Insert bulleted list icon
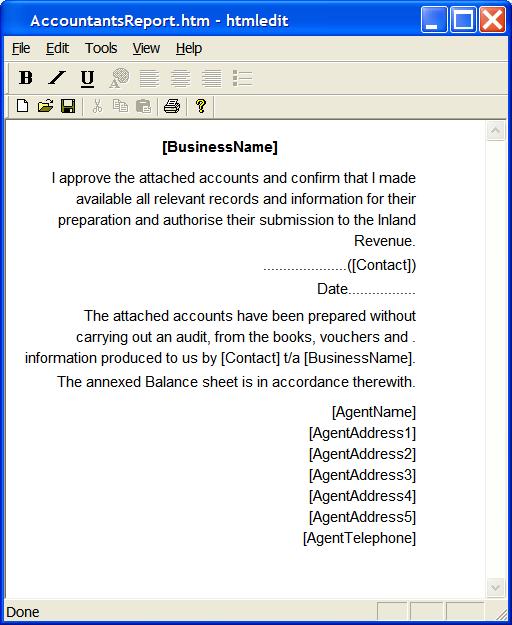 coord(242,78)
